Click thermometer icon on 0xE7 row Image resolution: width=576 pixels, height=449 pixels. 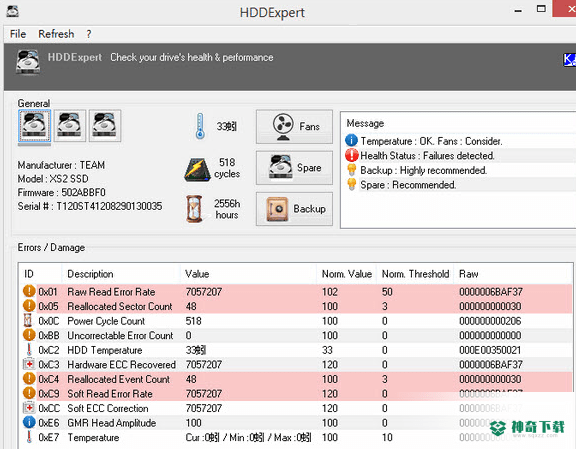coord(29,437)
